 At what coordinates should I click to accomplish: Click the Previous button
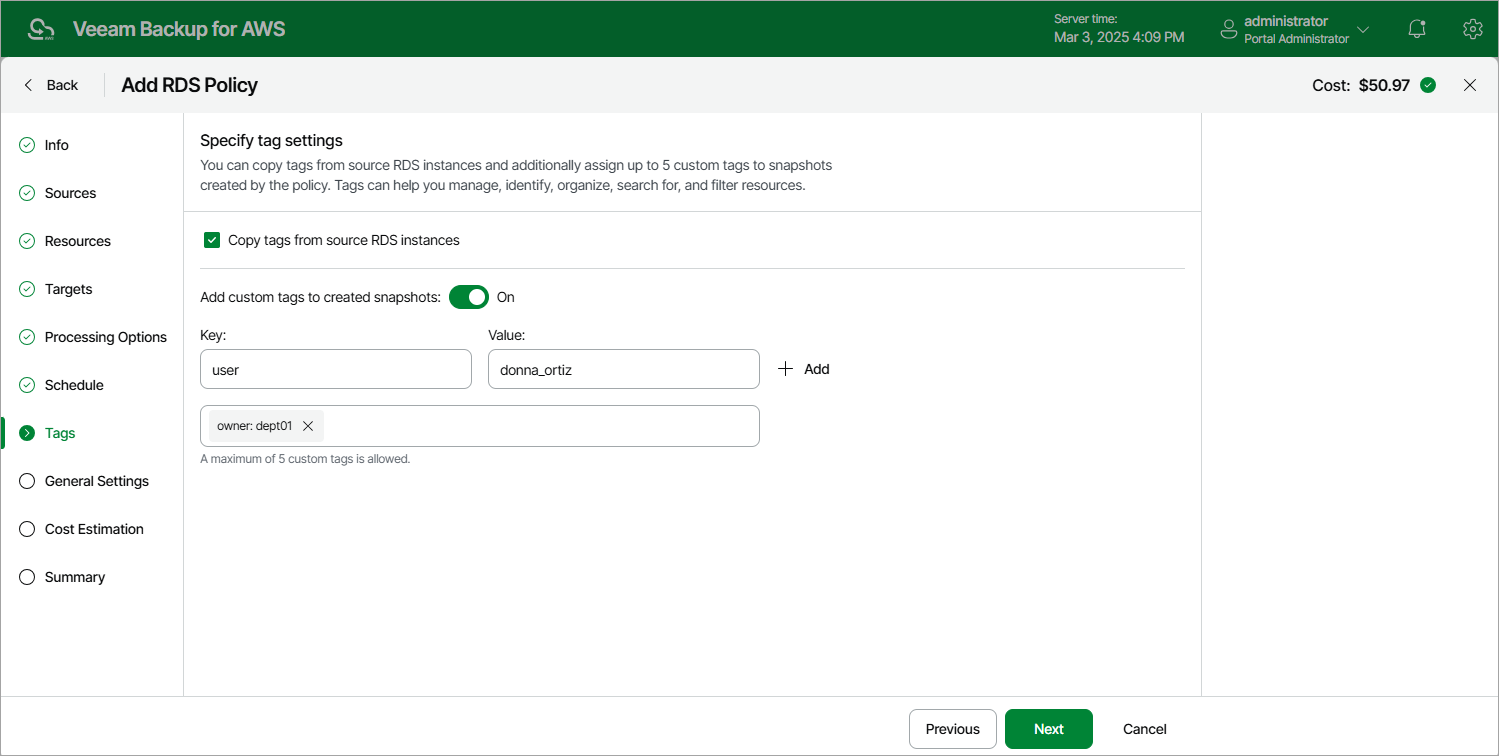point(951,729)
